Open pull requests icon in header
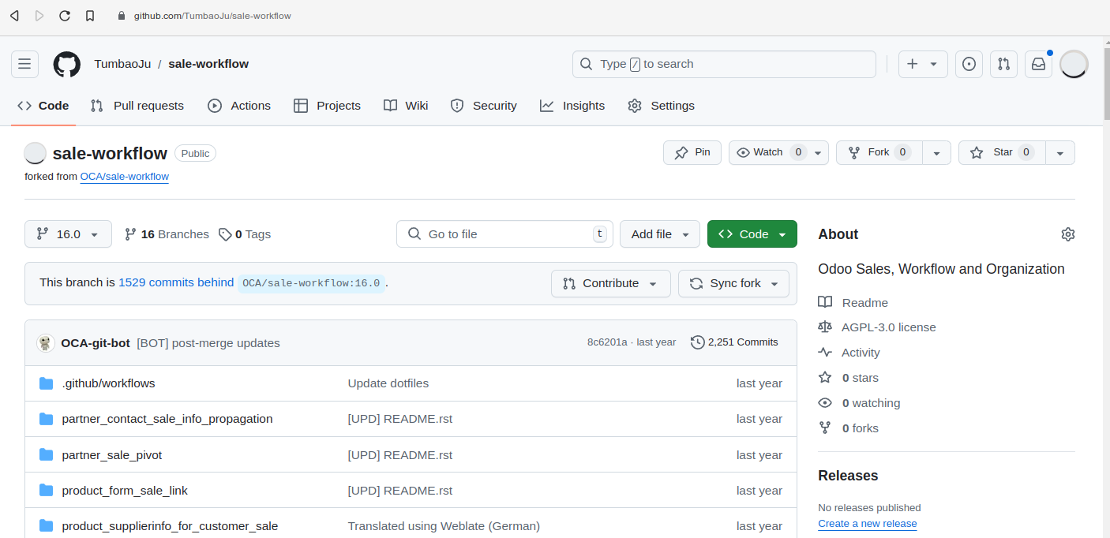 [x=1003, y=64]
